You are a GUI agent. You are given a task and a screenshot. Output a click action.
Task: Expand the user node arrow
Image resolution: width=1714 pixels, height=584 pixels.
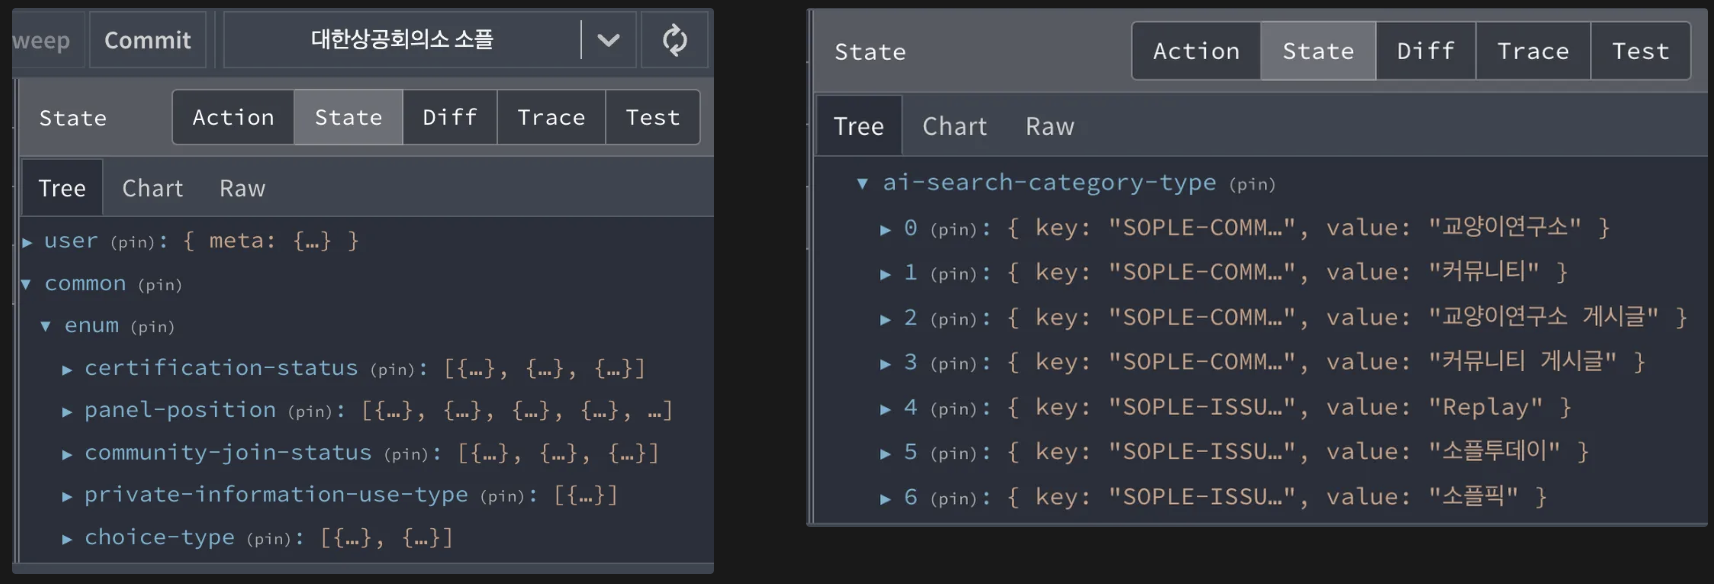pyautogui.click(x=27, y=242)
